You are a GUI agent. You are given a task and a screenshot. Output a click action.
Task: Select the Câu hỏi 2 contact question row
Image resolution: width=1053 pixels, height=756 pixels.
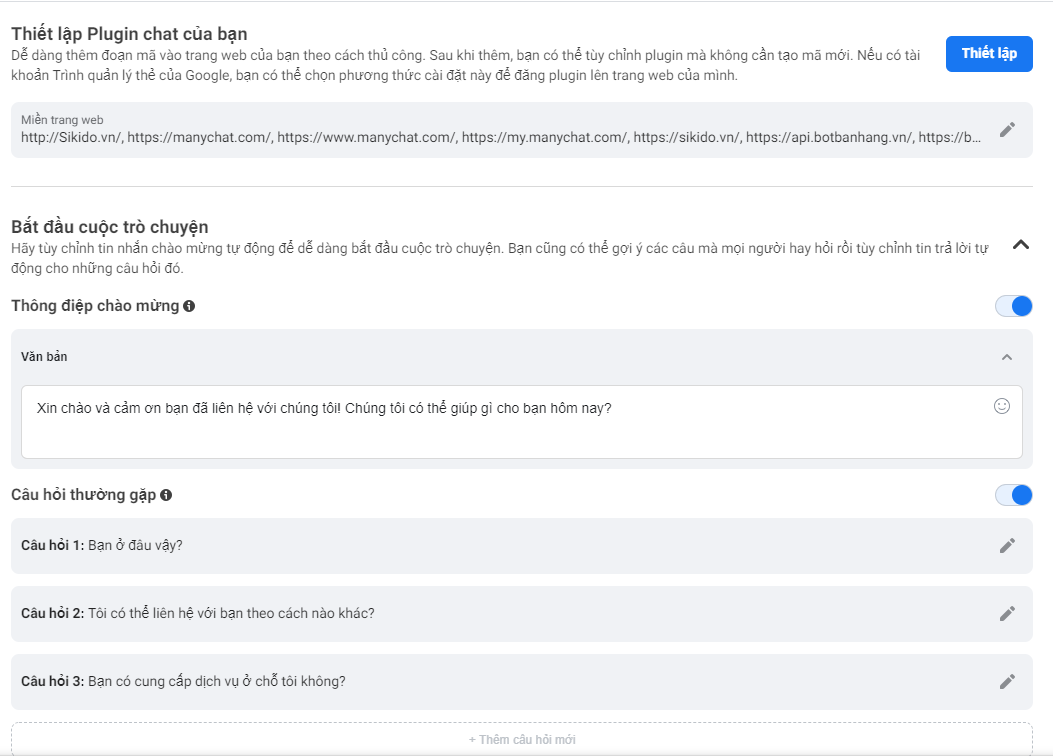pyautogui.click(x=522, y=614)
